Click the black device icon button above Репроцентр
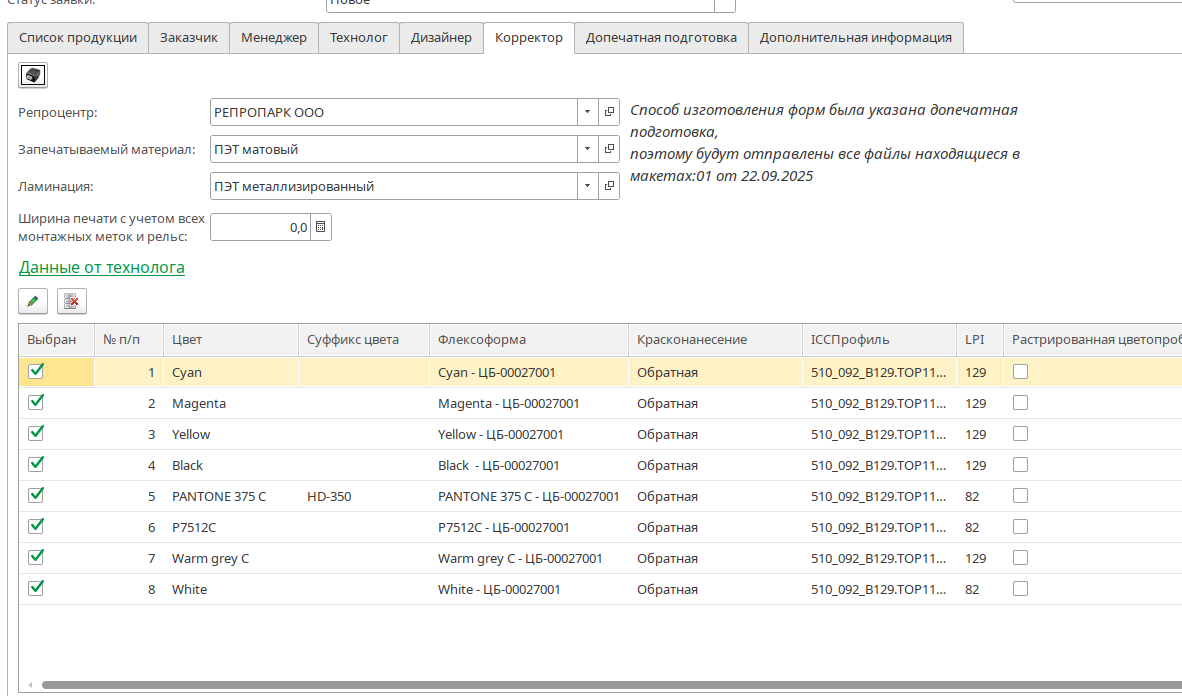Screen dimensions: 1182x696 pos(33,75)
